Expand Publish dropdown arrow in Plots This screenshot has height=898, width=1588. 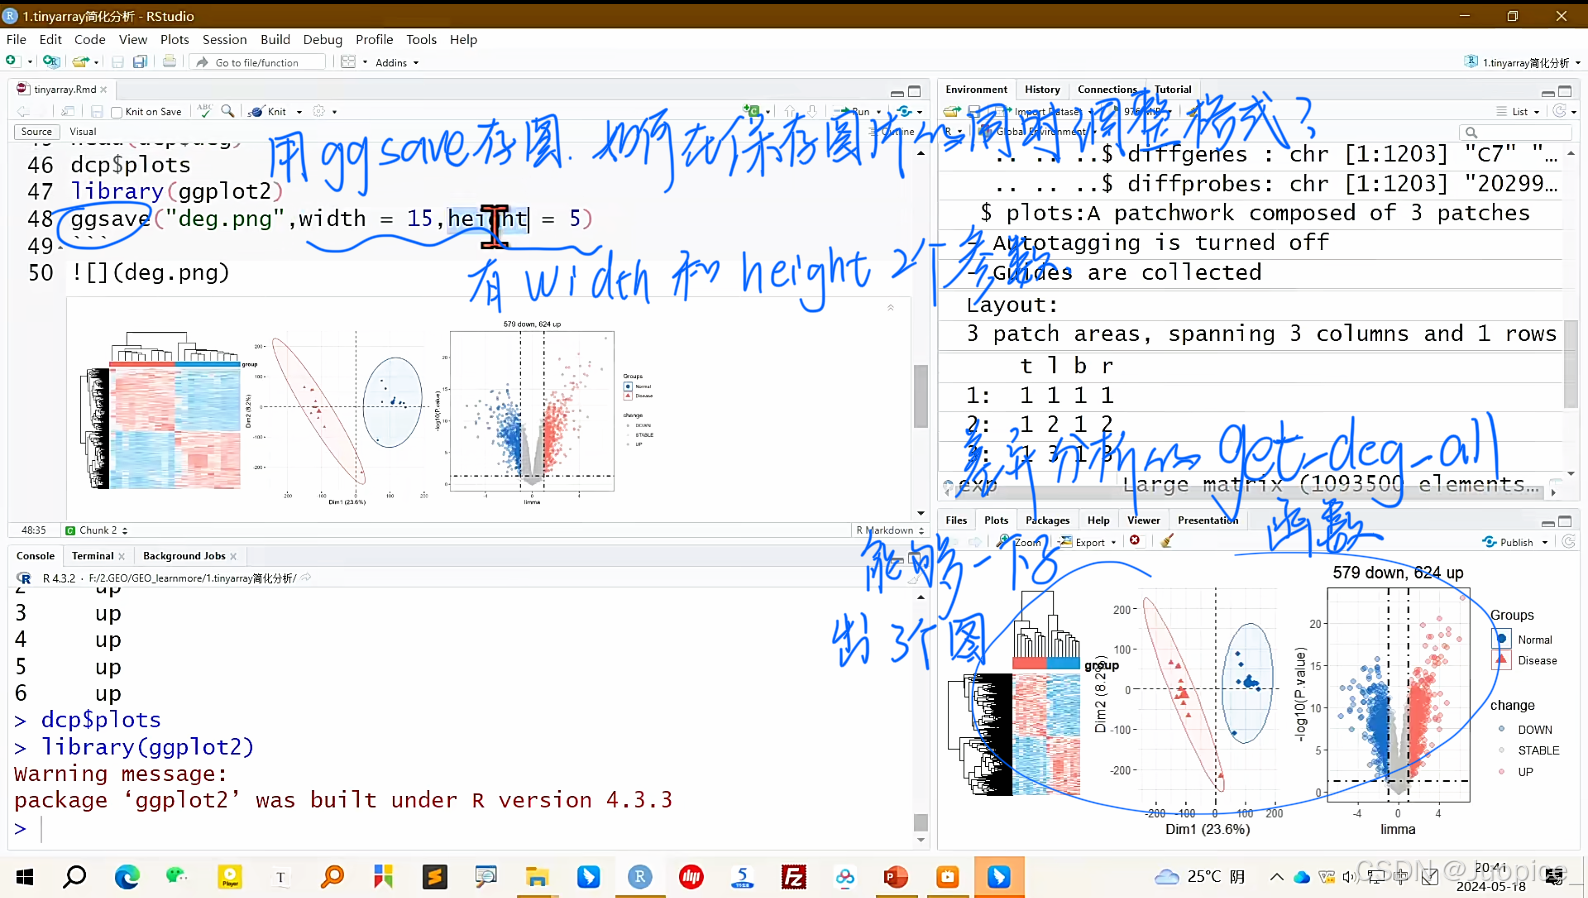[1545, 542]
